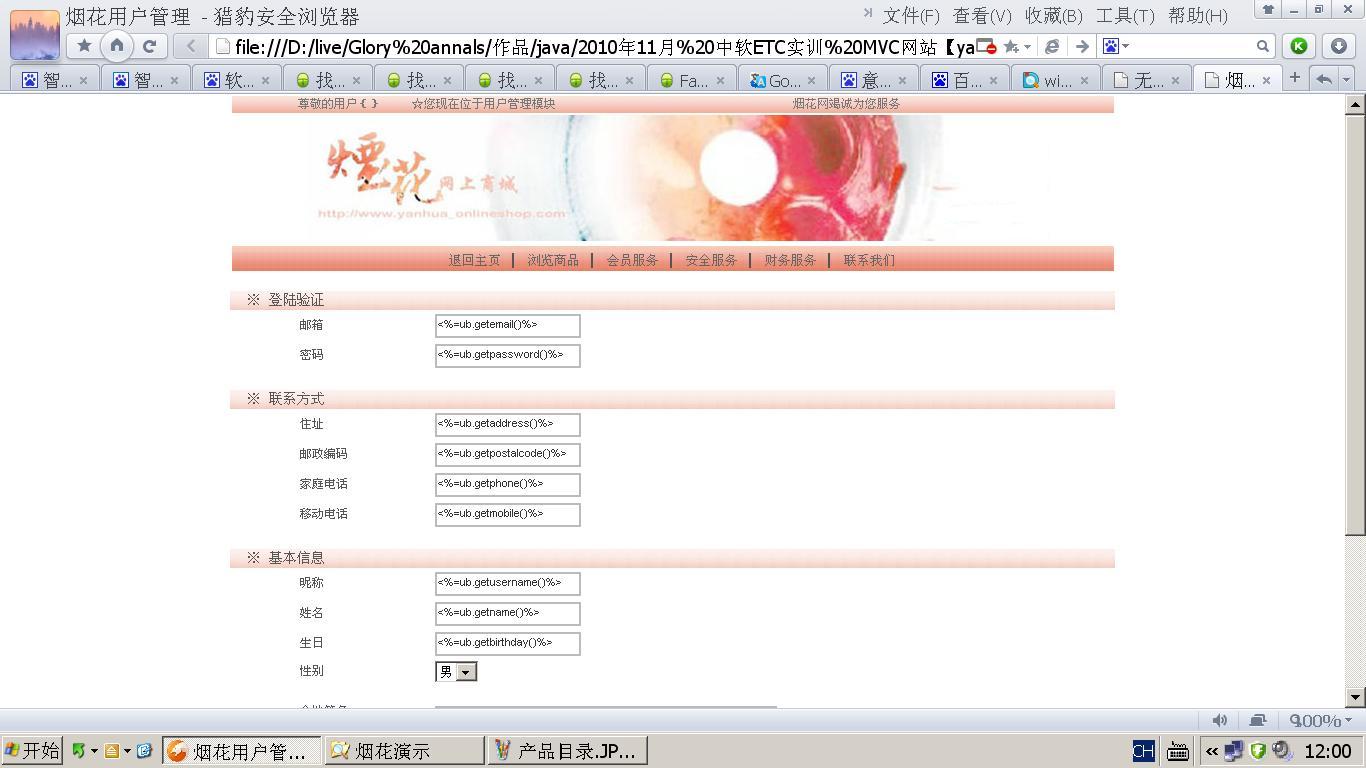Image resolution: width=1366 pixels, height=768 pixels.
Task: Open the 收藏(B) menu
Action: (1054, 16)
